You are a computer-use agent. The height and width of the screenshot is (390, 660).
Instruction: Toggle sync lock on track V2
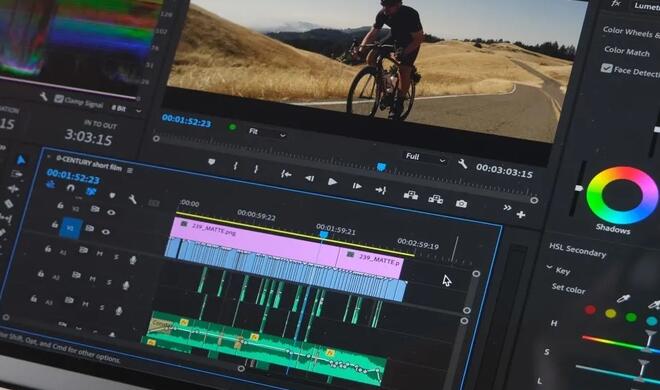pyautogui.click(x=95, y=209)
